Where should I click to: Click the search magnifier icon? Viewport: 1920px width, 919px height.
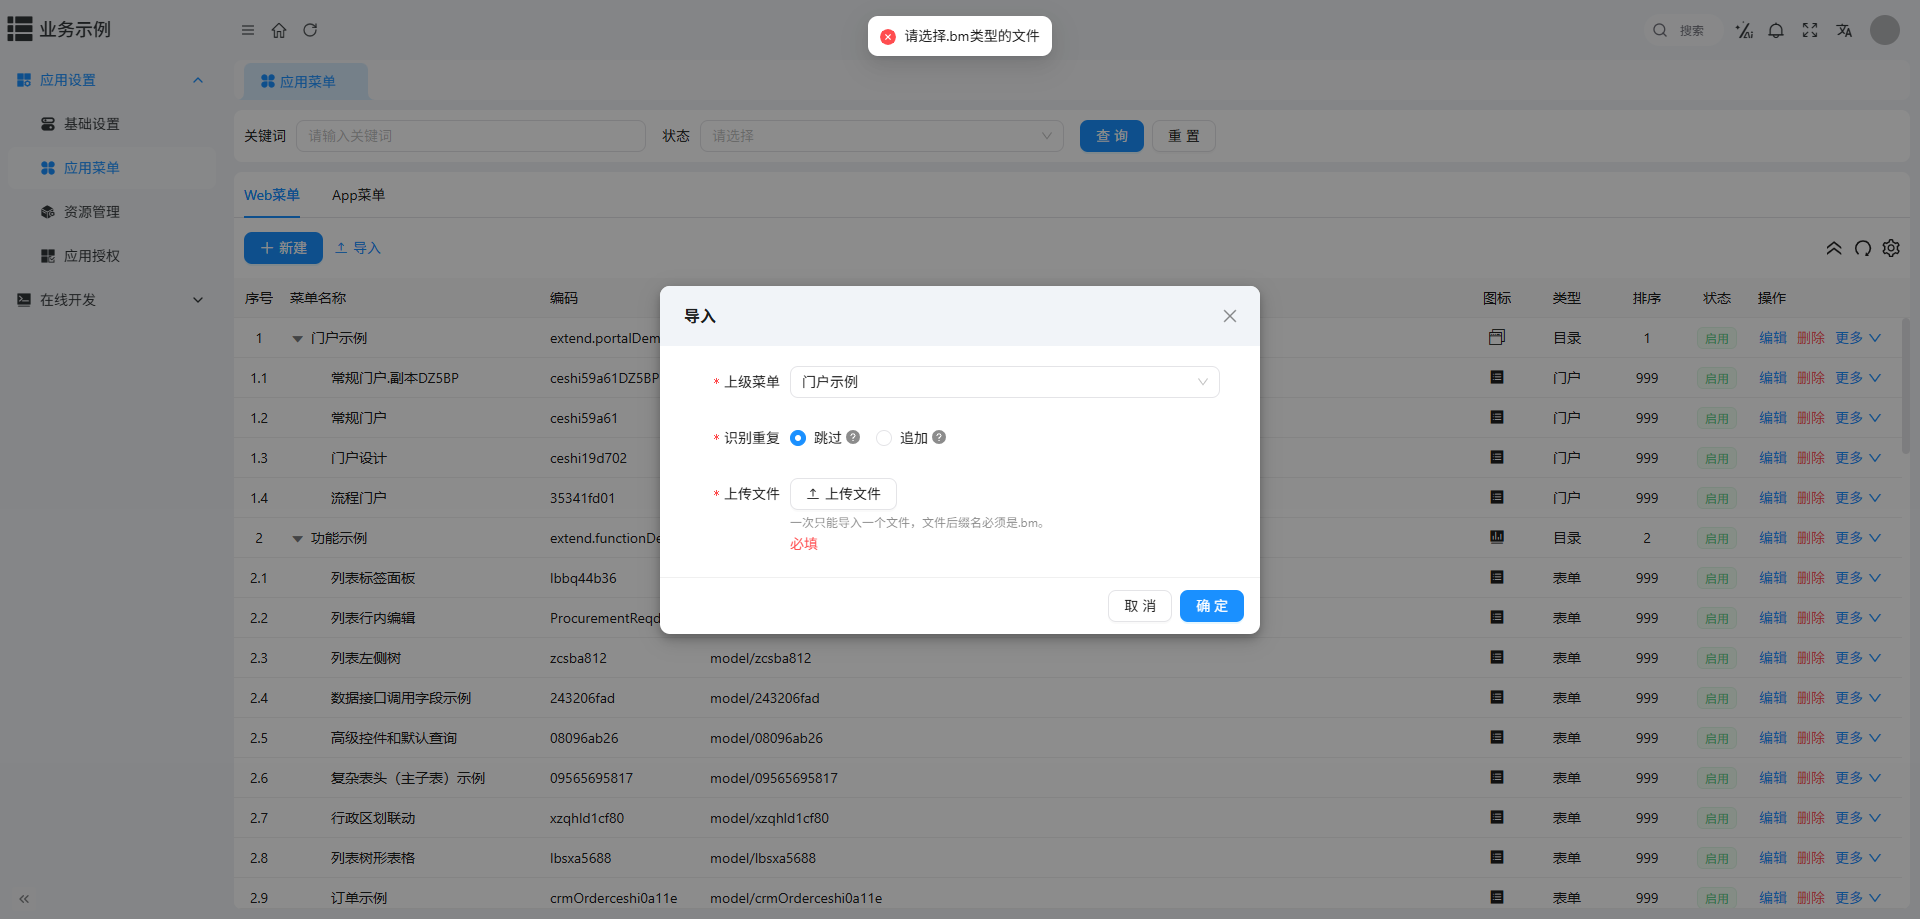pos(1660,30)
